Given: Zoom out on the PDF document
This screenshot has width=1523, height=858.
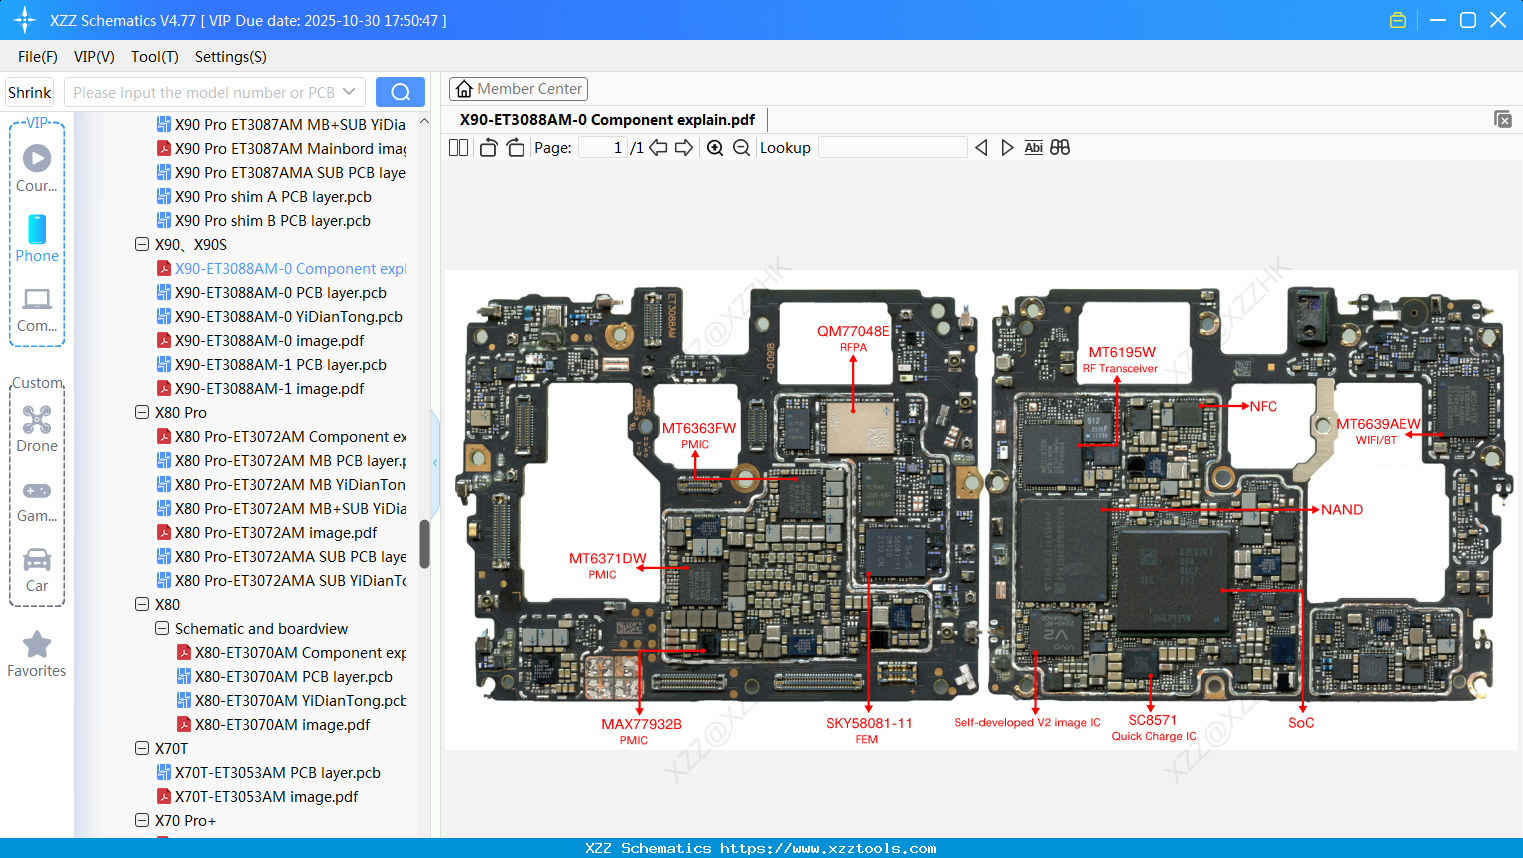Looking at the screenshot, I should point(741,147).
